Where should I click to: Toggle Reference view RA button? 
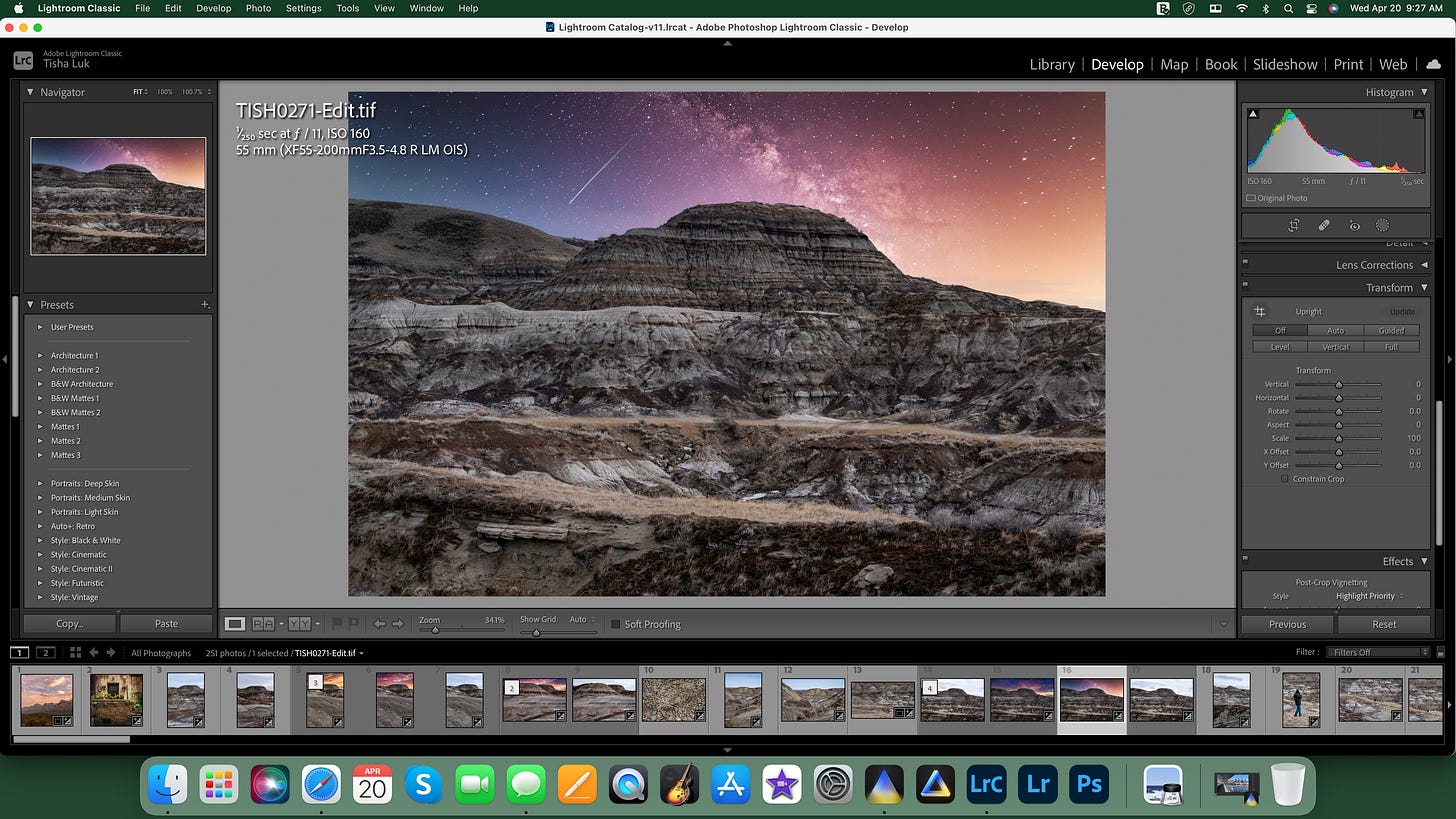(263, 624)
